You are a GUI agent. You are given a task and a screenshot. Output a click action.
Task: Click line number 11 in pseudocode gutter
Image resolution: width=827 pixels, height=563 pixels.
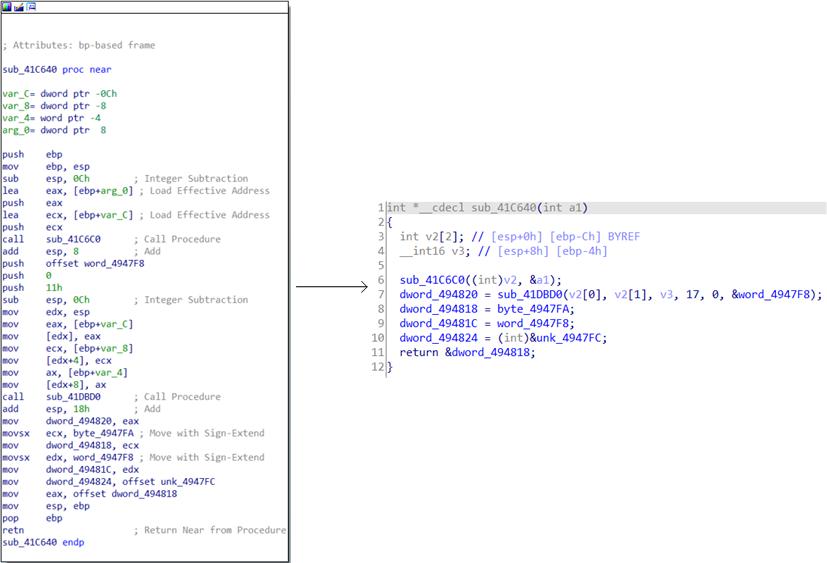click(378, 352)
